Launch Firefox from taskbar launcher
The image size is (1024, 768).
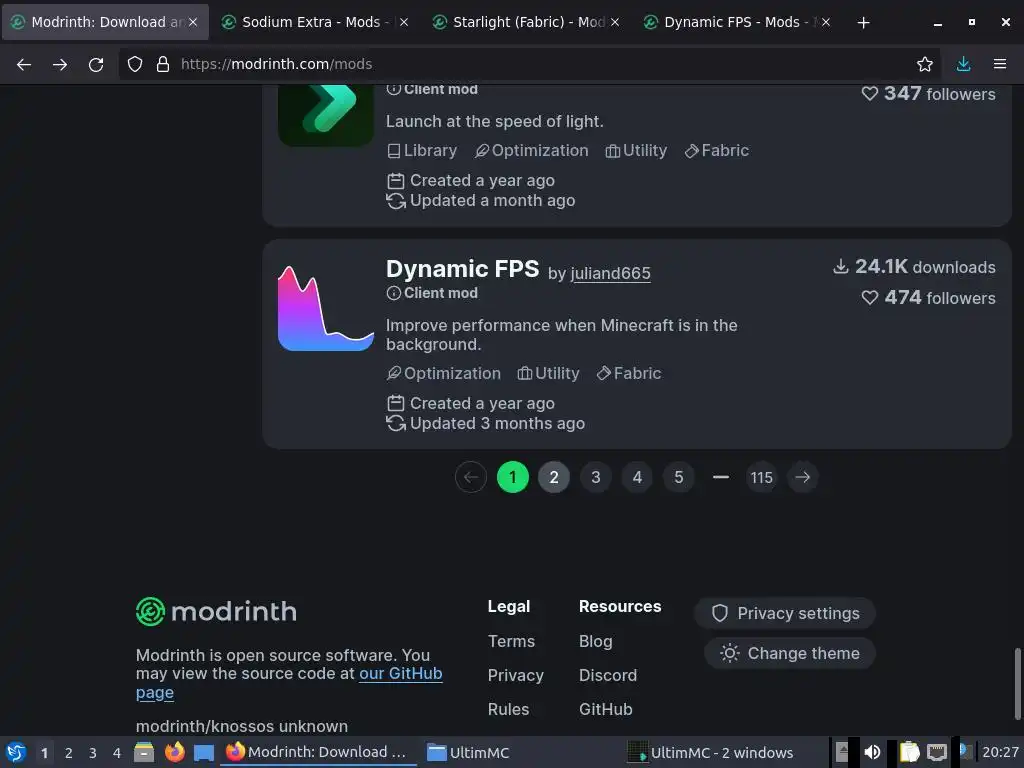click(175, 752)
